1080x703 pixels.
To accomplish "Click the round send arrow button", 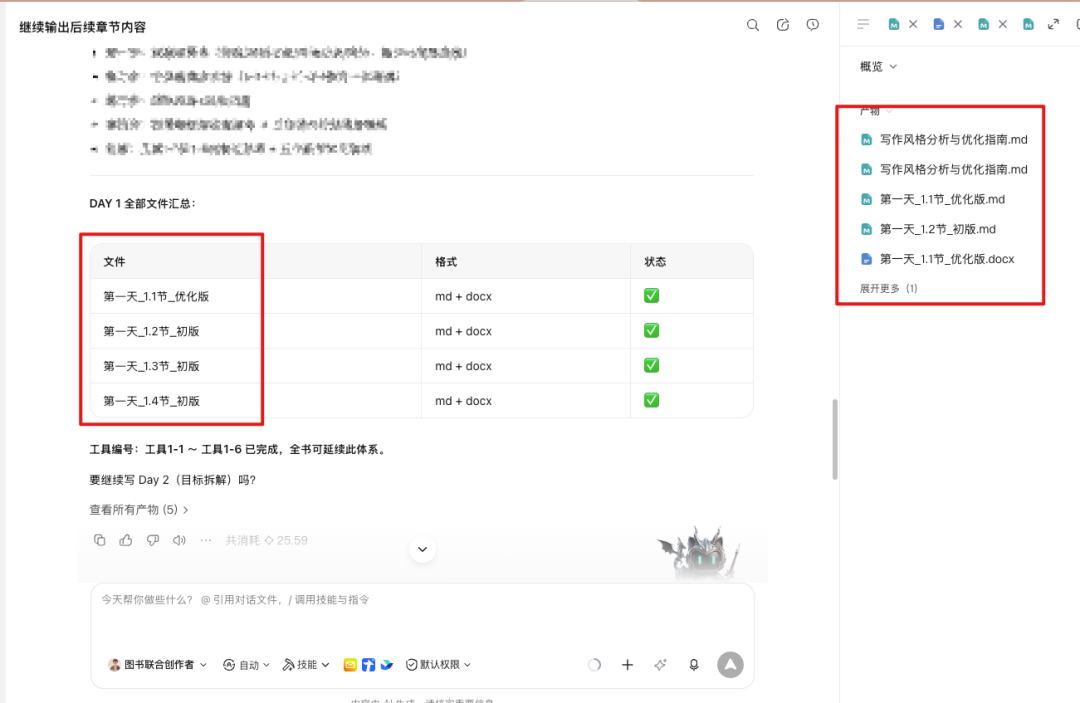I will 730,665.
